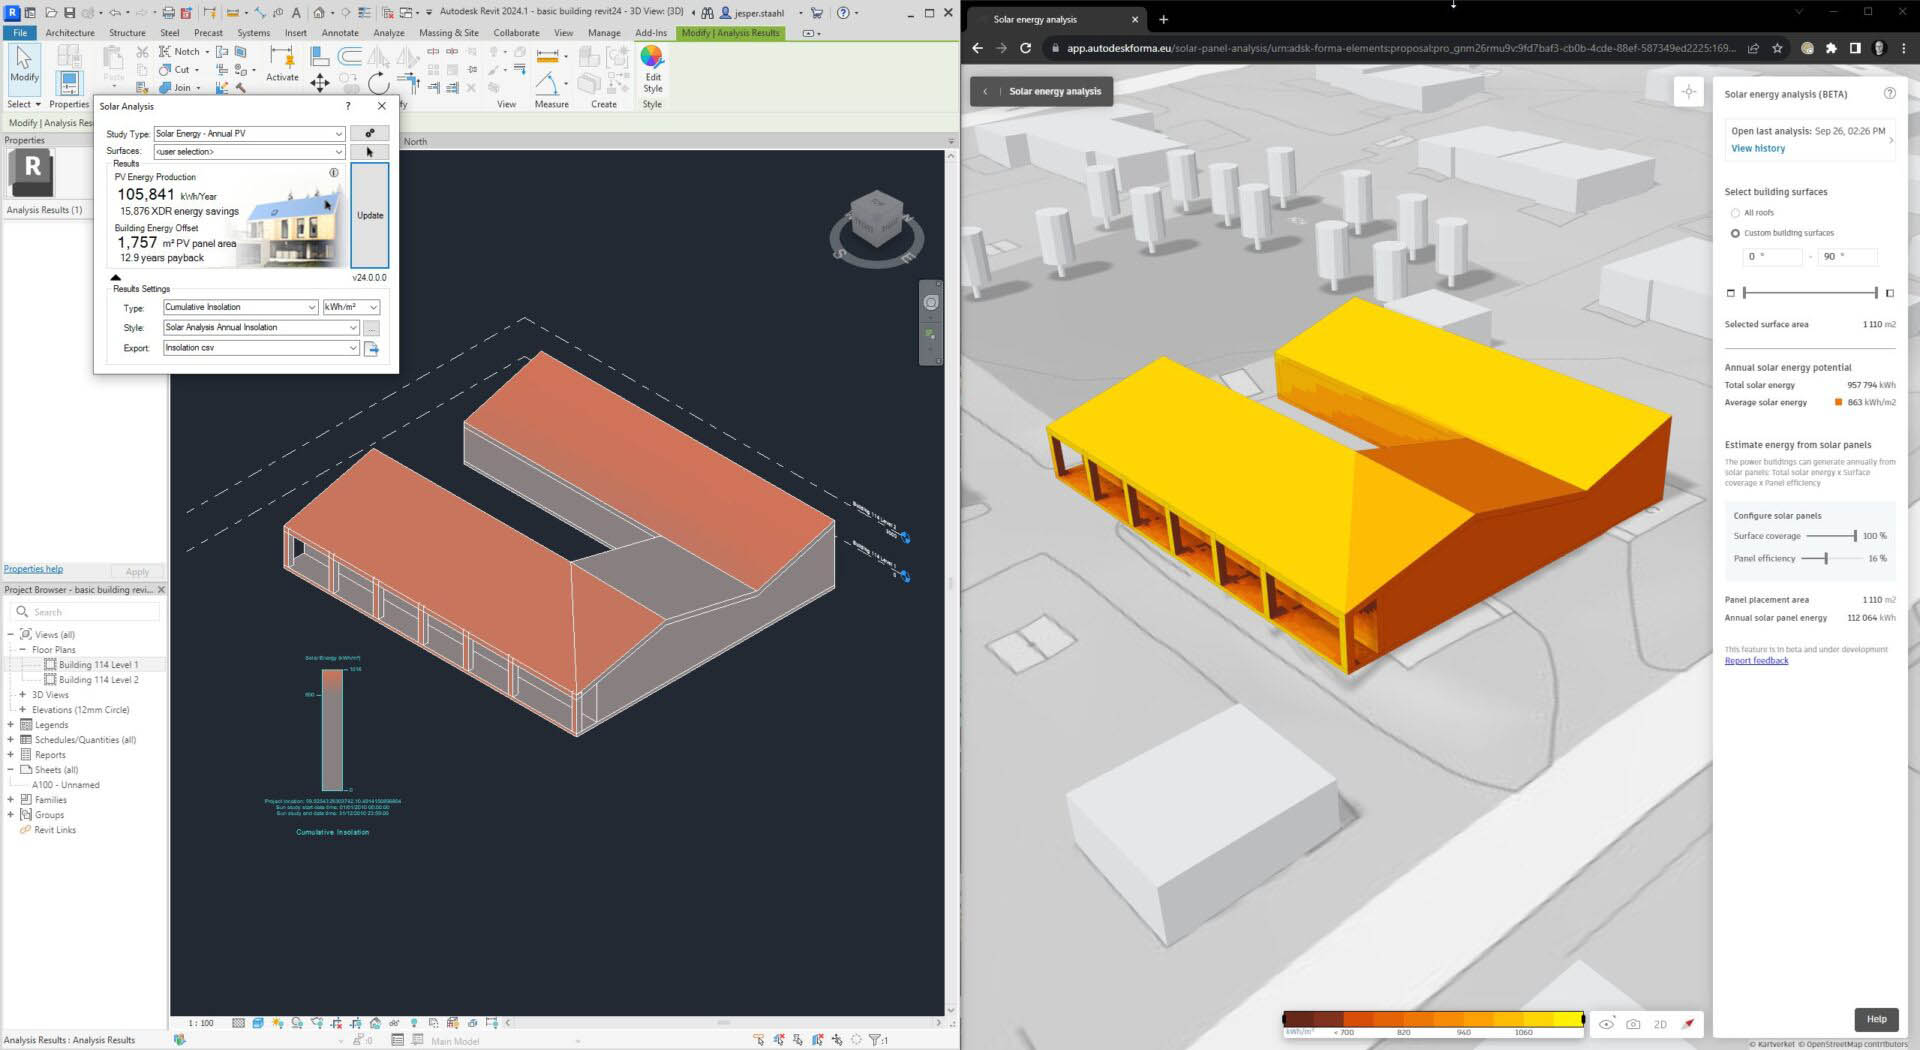
Task: Click the camera snapshot icon in Forma
Action: [1633, 1024]
